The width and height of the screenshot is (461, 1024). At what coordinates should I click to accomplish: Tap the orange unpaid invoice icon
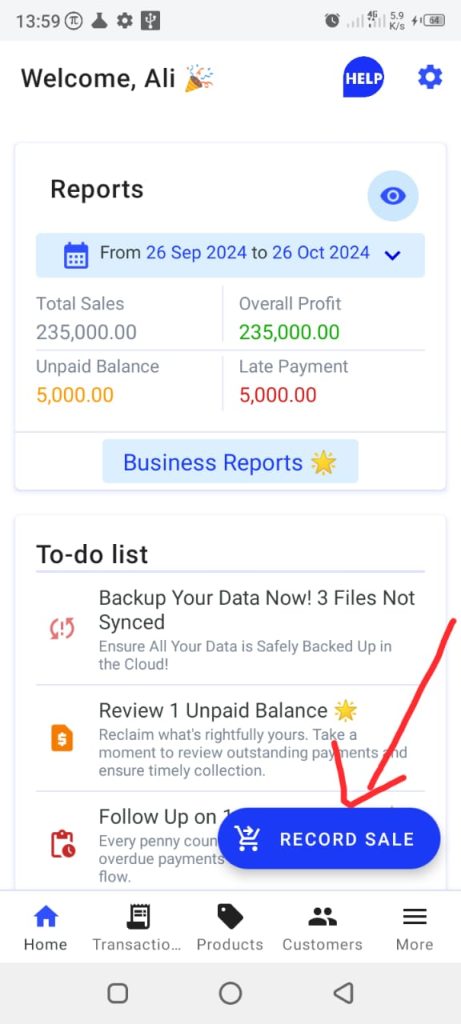(x=62, y=739)
